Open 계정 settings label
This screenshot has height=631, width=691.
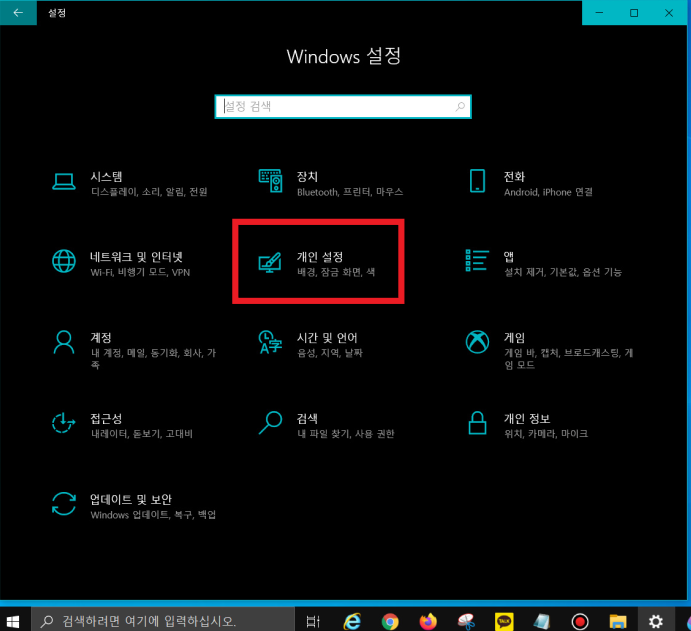click(x=101, y=338)
